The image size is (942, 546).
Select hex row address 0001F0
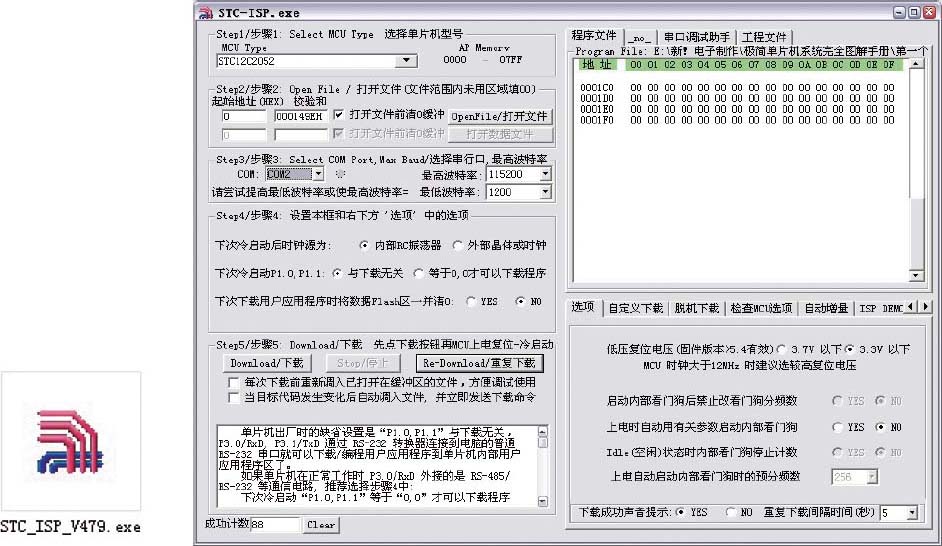click(597, 120)
